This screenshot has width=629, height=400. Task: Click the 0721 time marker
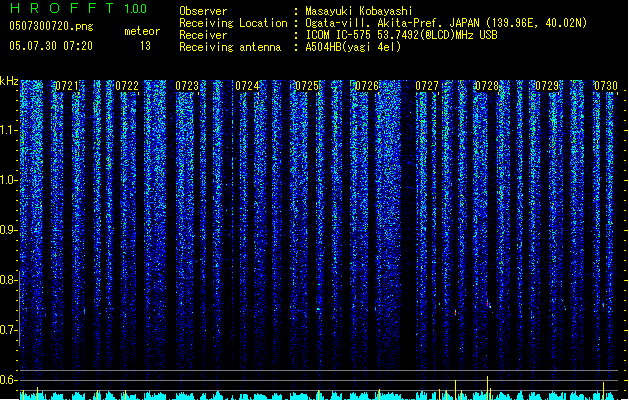point(67,86)
